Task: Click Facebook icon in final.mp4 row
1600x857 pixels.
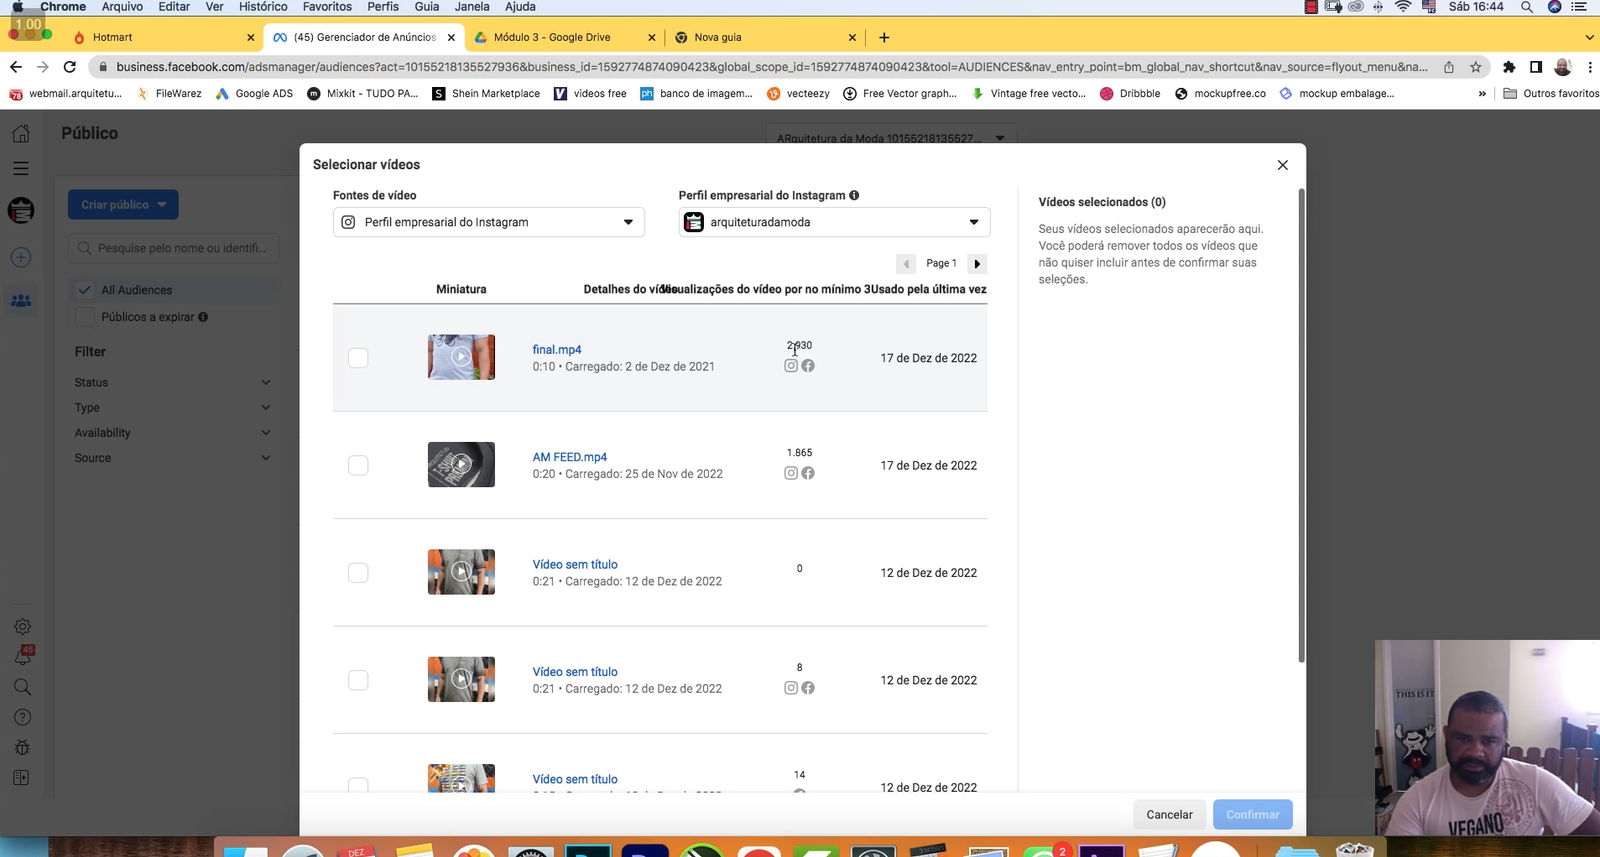Action: 808,366
